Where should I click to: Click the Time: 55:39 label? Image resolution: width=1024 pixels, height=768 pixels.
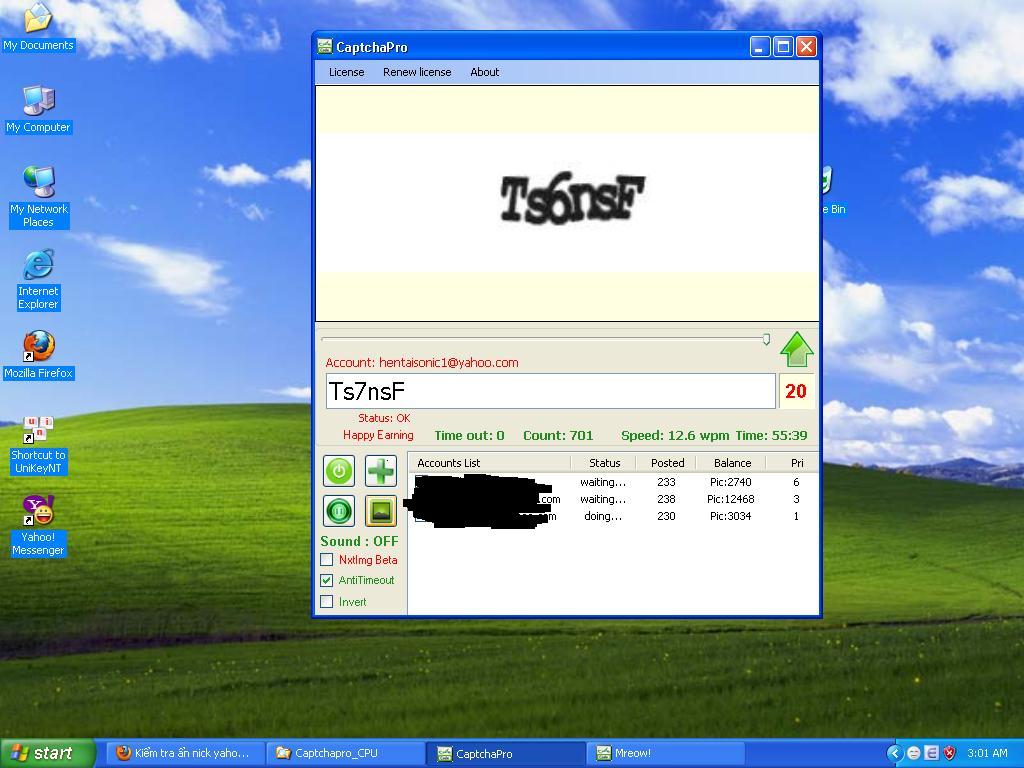tap(771, 436)
